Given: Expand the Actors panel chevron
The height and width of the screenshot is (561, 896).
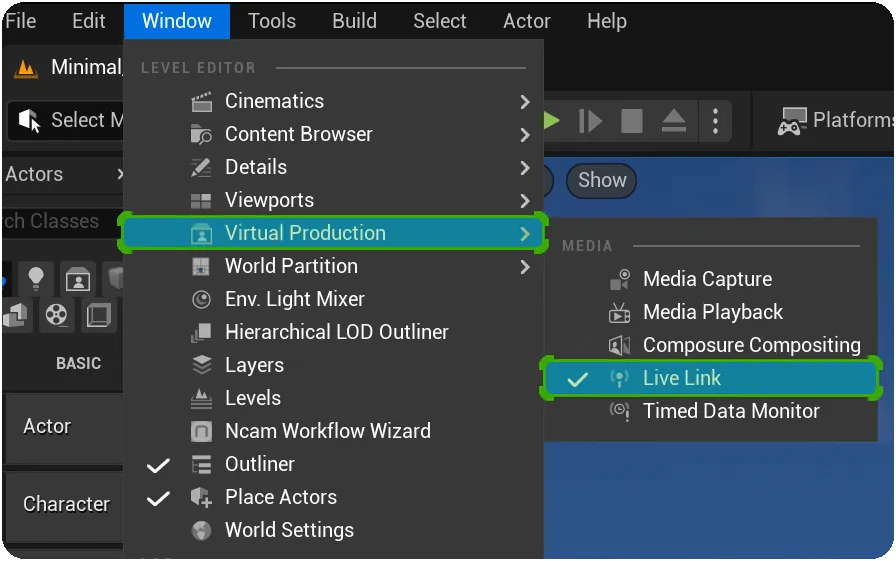Looking at the screenshot, I should pos(119,174).
